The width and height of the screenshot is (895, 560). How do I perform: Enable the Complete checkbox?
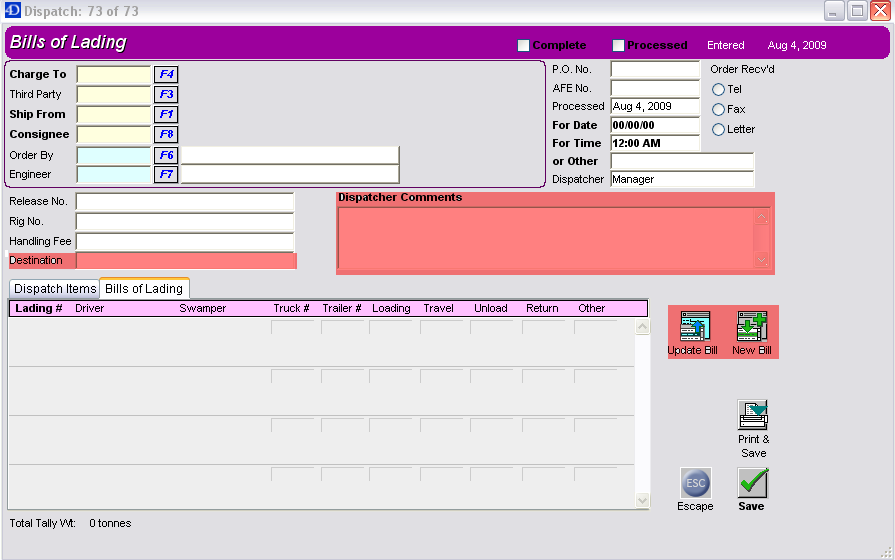[523, 46]
